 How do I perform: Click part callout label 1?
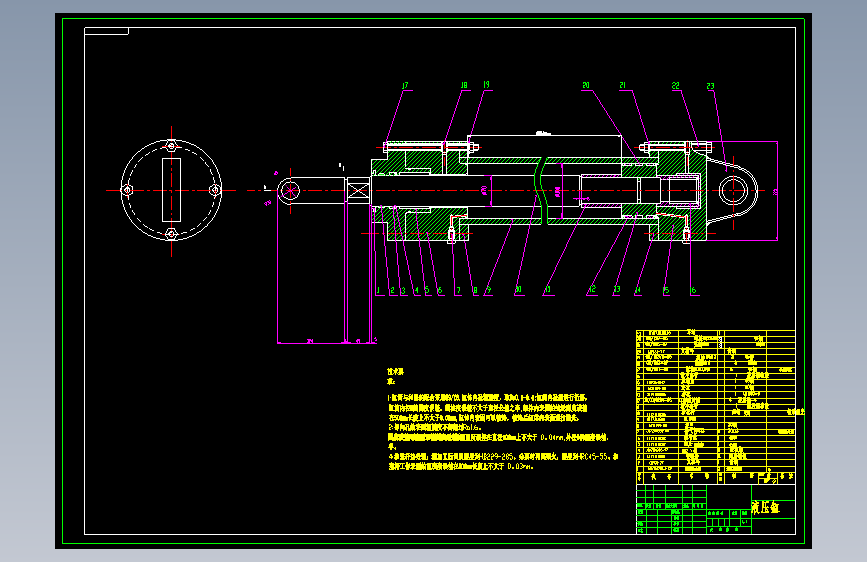pos(379,290)
